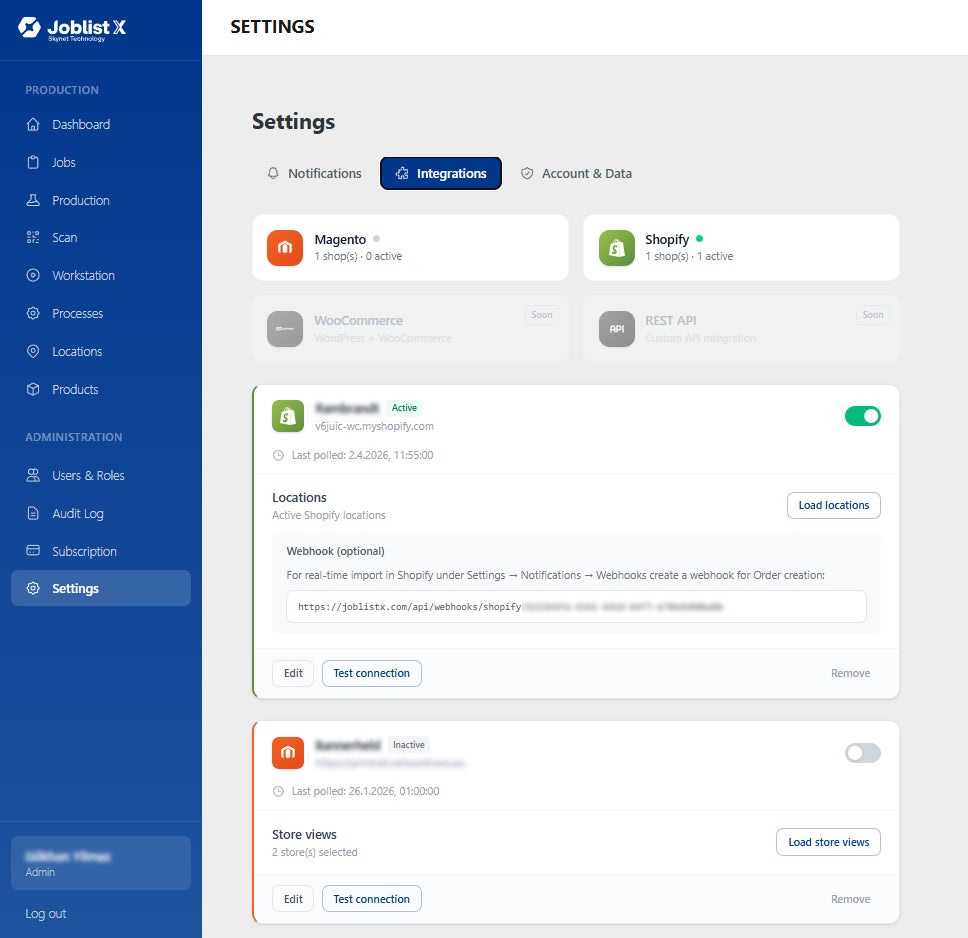Enable the inactive Magento shop toggle
968x938 pixels.
(862, 753)
